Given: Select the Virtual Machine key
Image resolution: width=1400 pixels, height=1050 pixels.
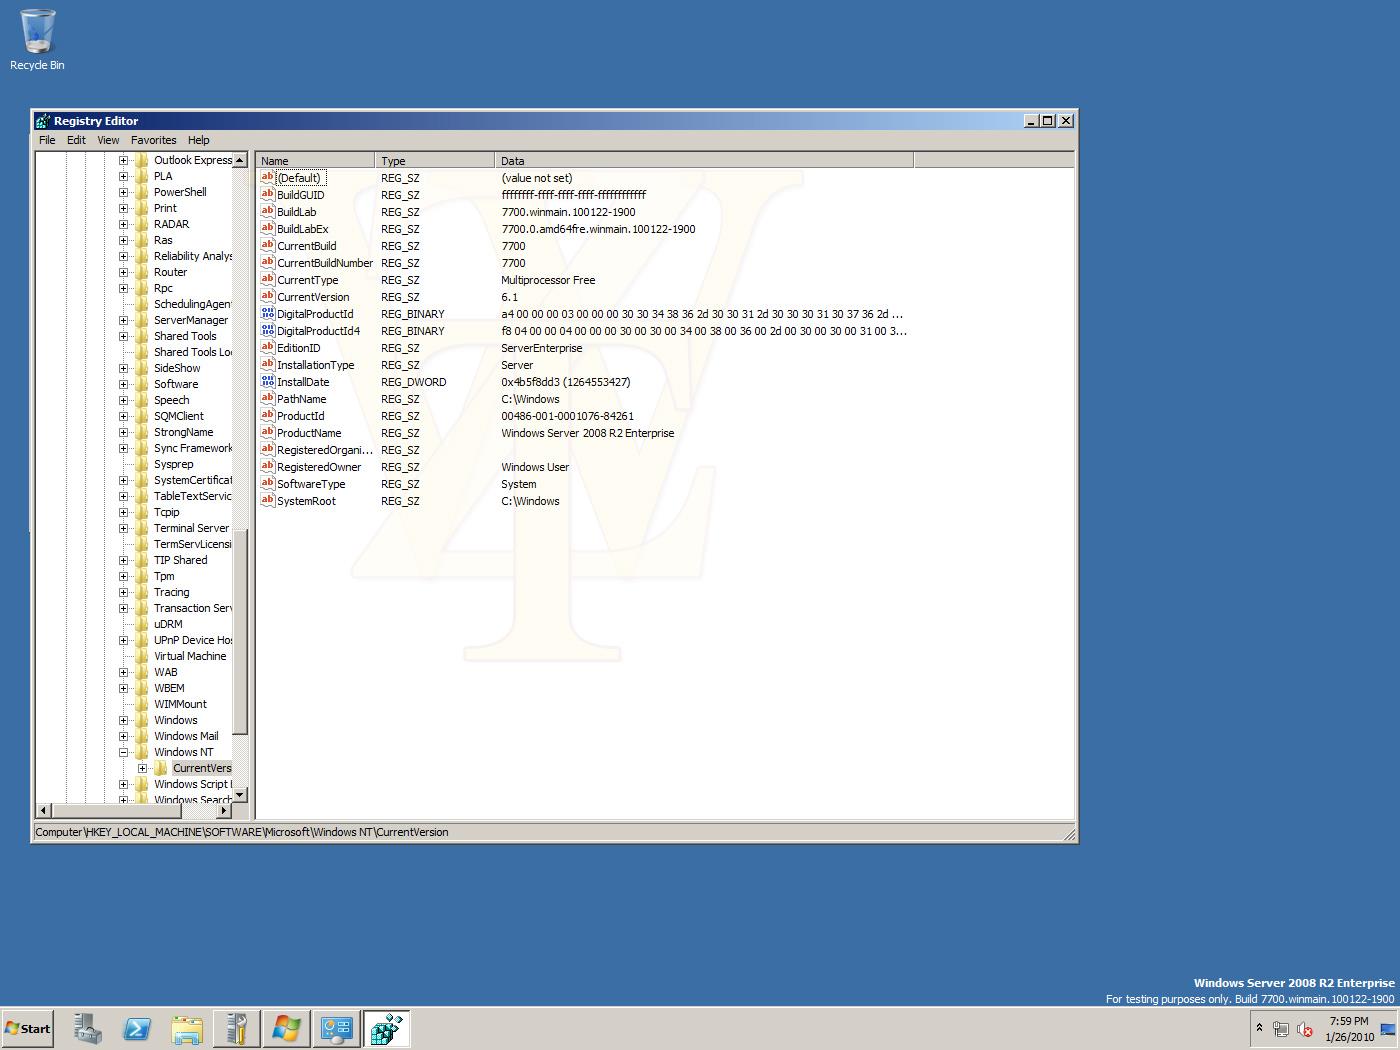Looking at the screenshot, I should click(x=190, y=656).
